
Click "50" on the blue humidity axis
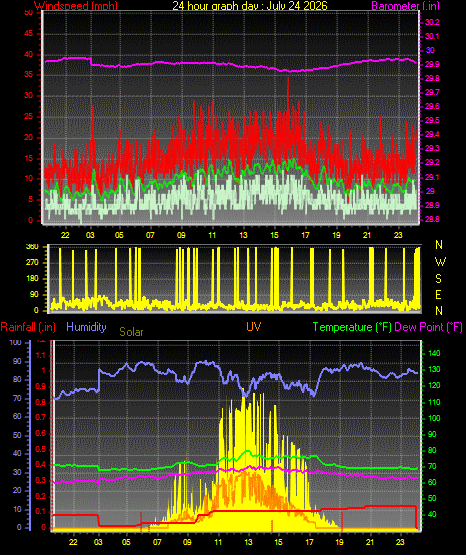[17, 435]
